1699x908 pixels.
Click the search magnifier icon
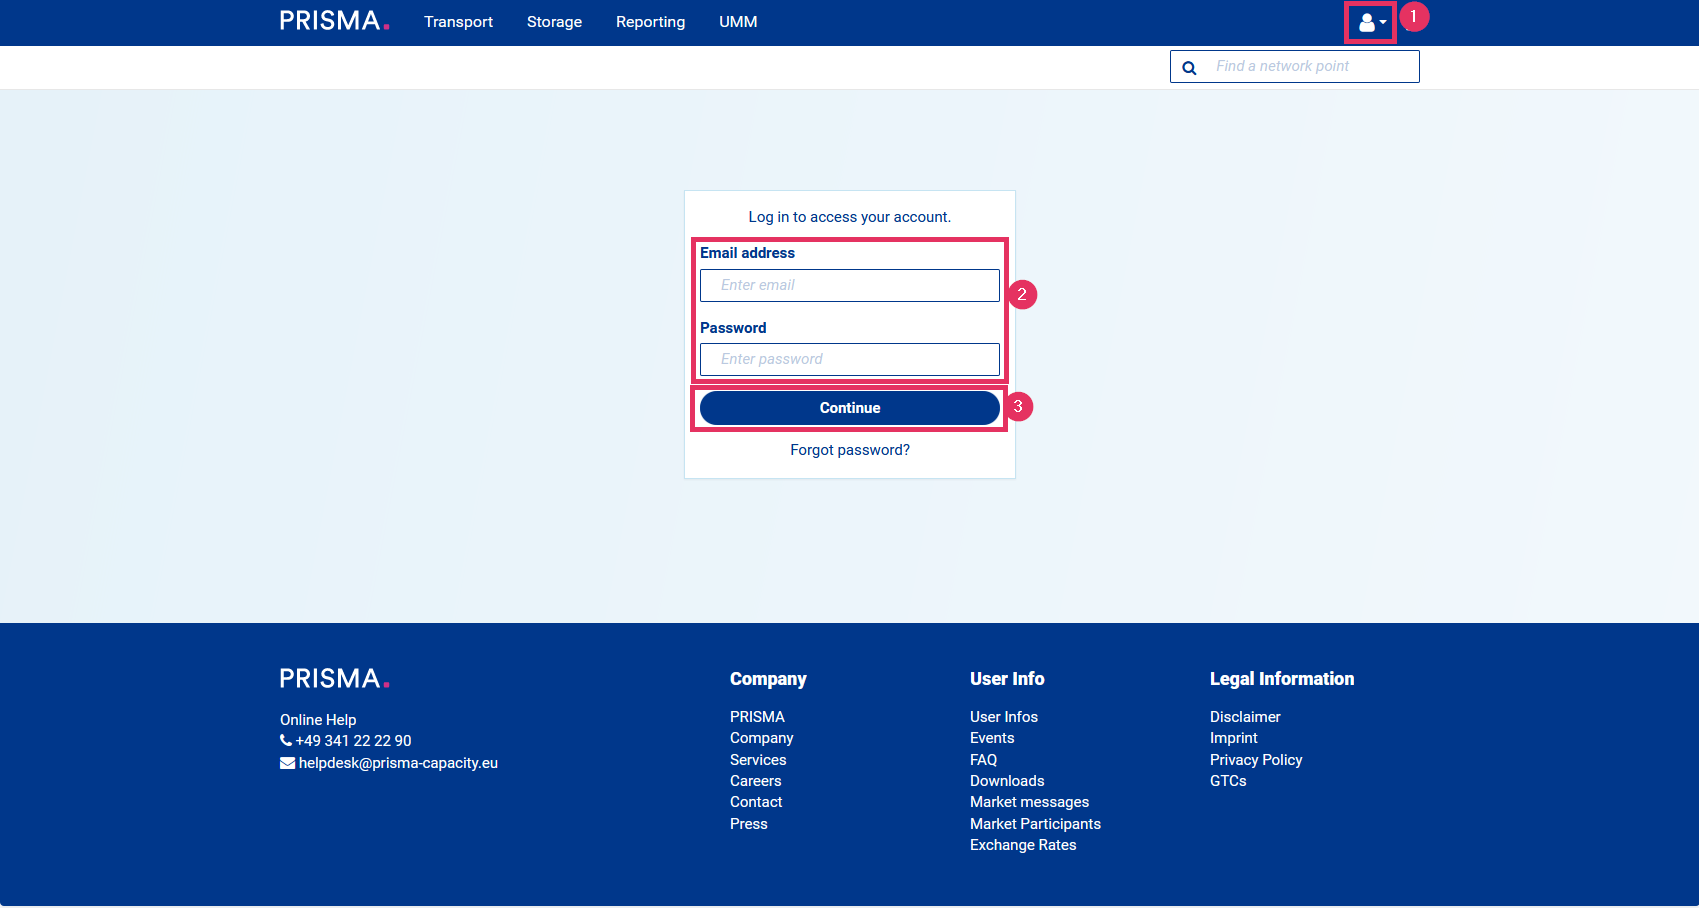[1189, 68]
